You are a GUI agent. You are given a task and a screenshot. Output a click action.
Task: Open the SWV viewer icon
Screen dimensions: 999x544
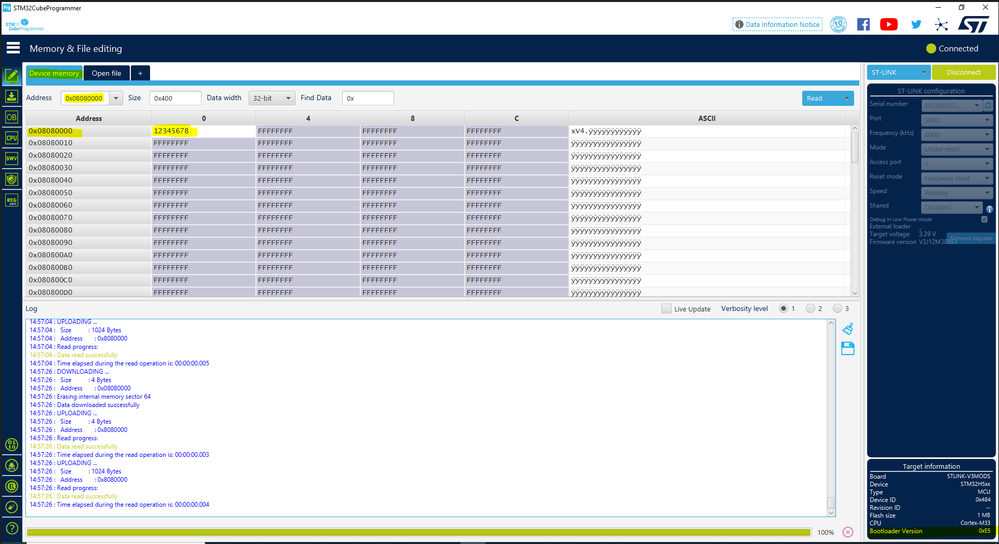[x=11, y=158]
